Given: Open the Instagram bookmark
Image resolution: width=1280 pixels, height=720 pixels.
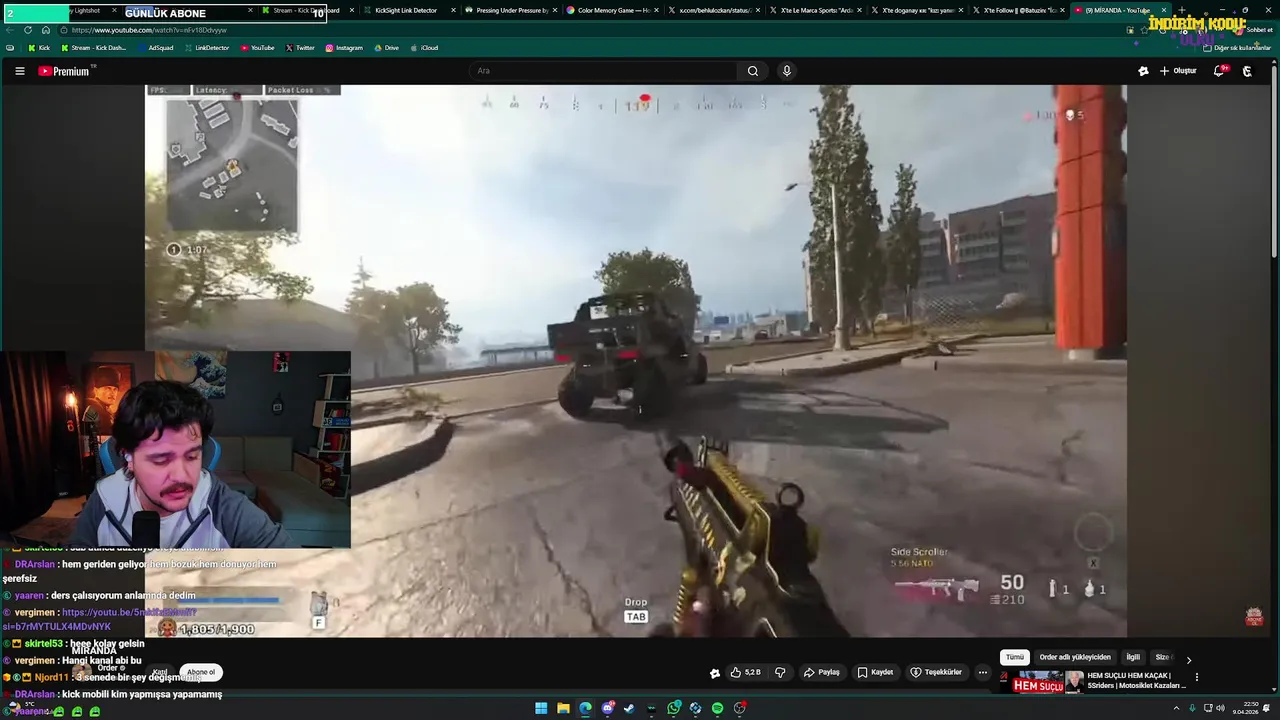Looking at the screenshot, I should point(344,48).
